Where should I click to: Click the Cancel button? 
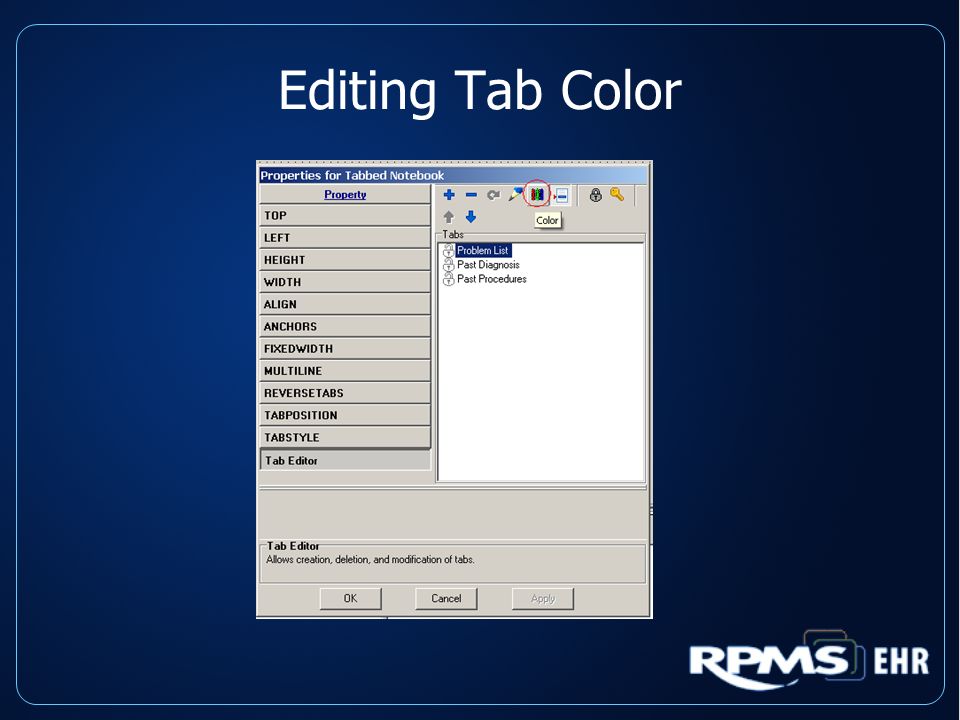point(446,598)
